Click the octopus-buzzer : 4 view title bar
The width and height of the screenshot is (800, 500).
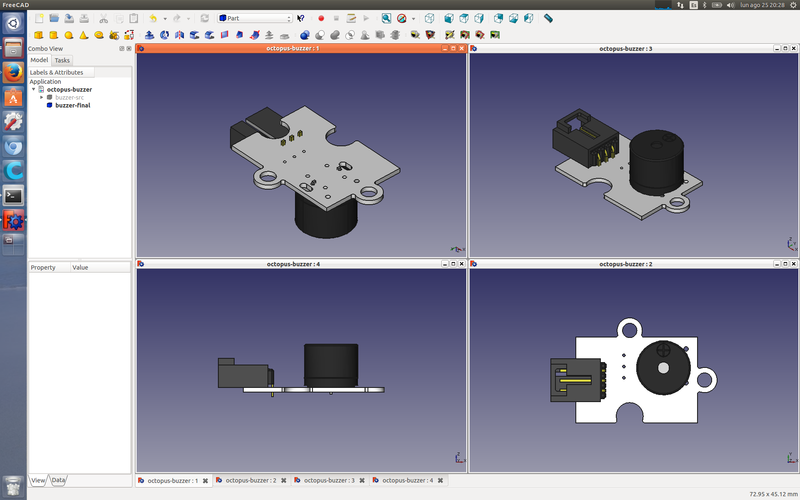[x=291, y=264]
